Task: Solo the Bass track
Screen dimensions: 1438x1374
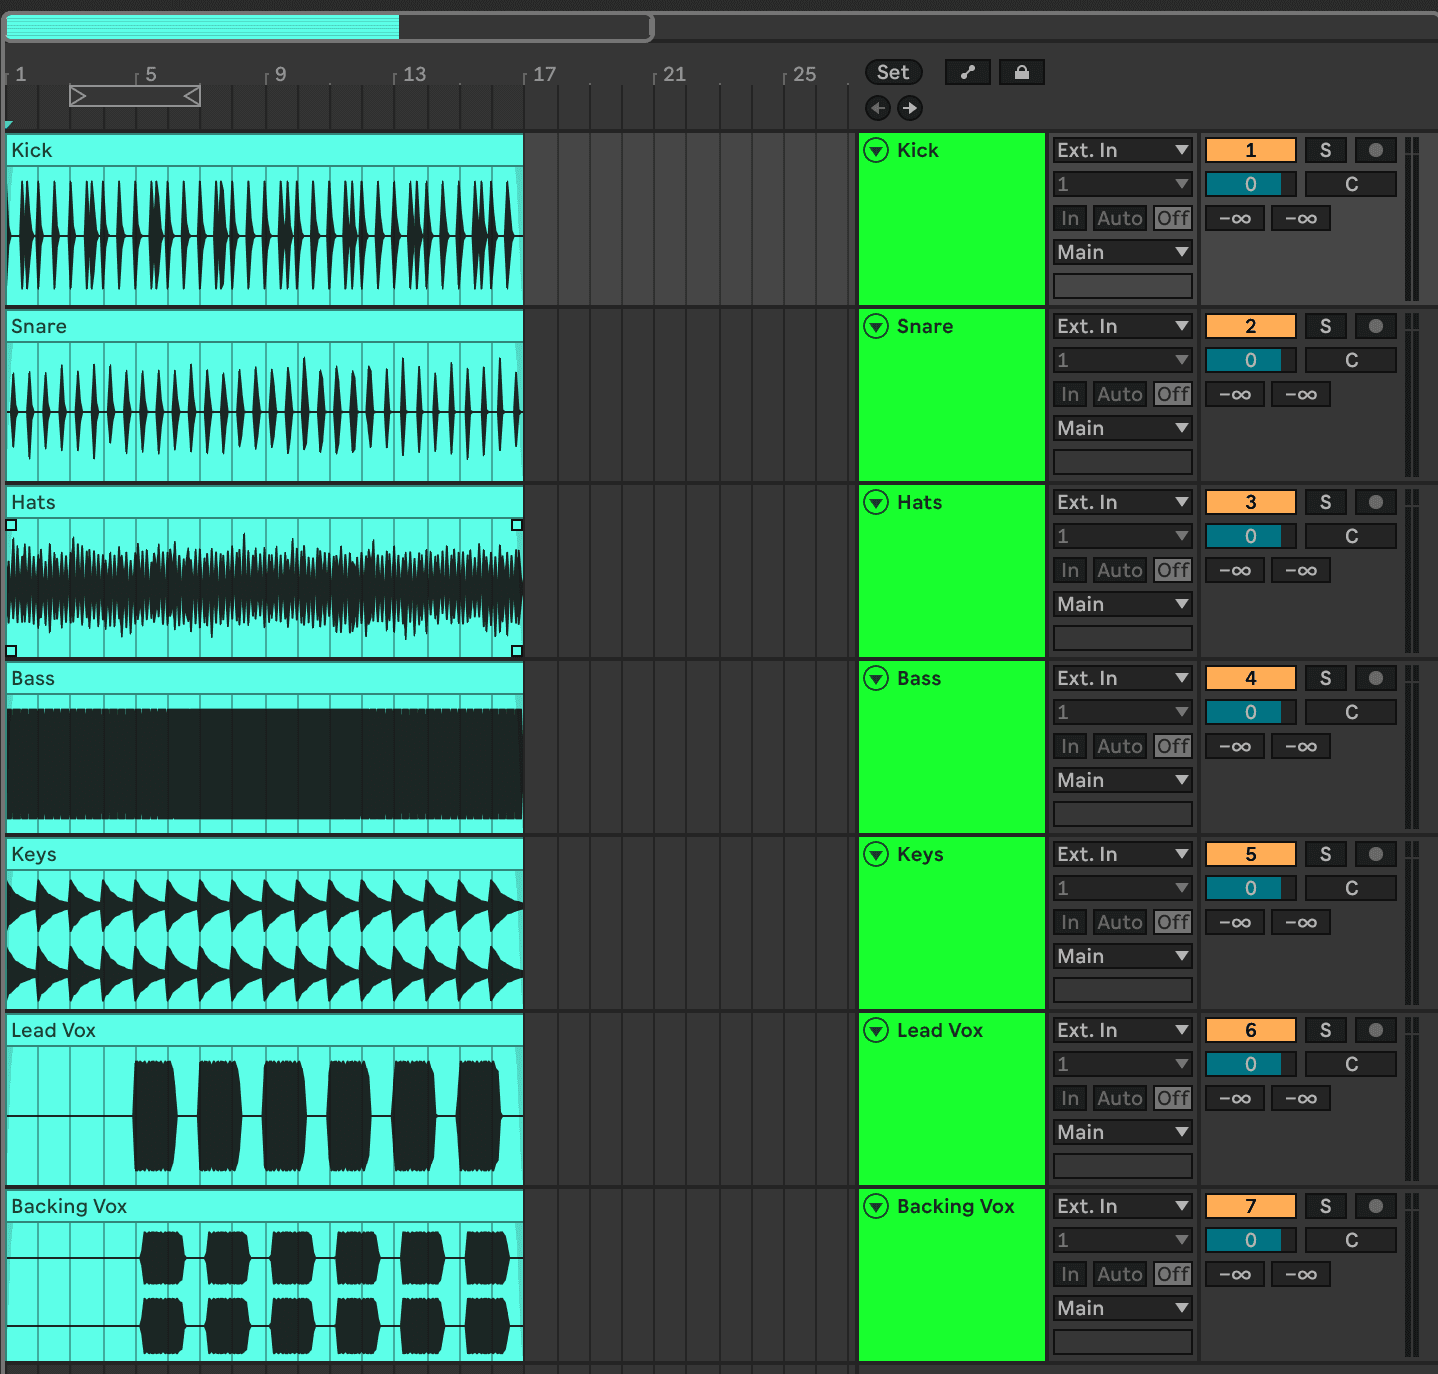Action: click(x=1326, y=678)
